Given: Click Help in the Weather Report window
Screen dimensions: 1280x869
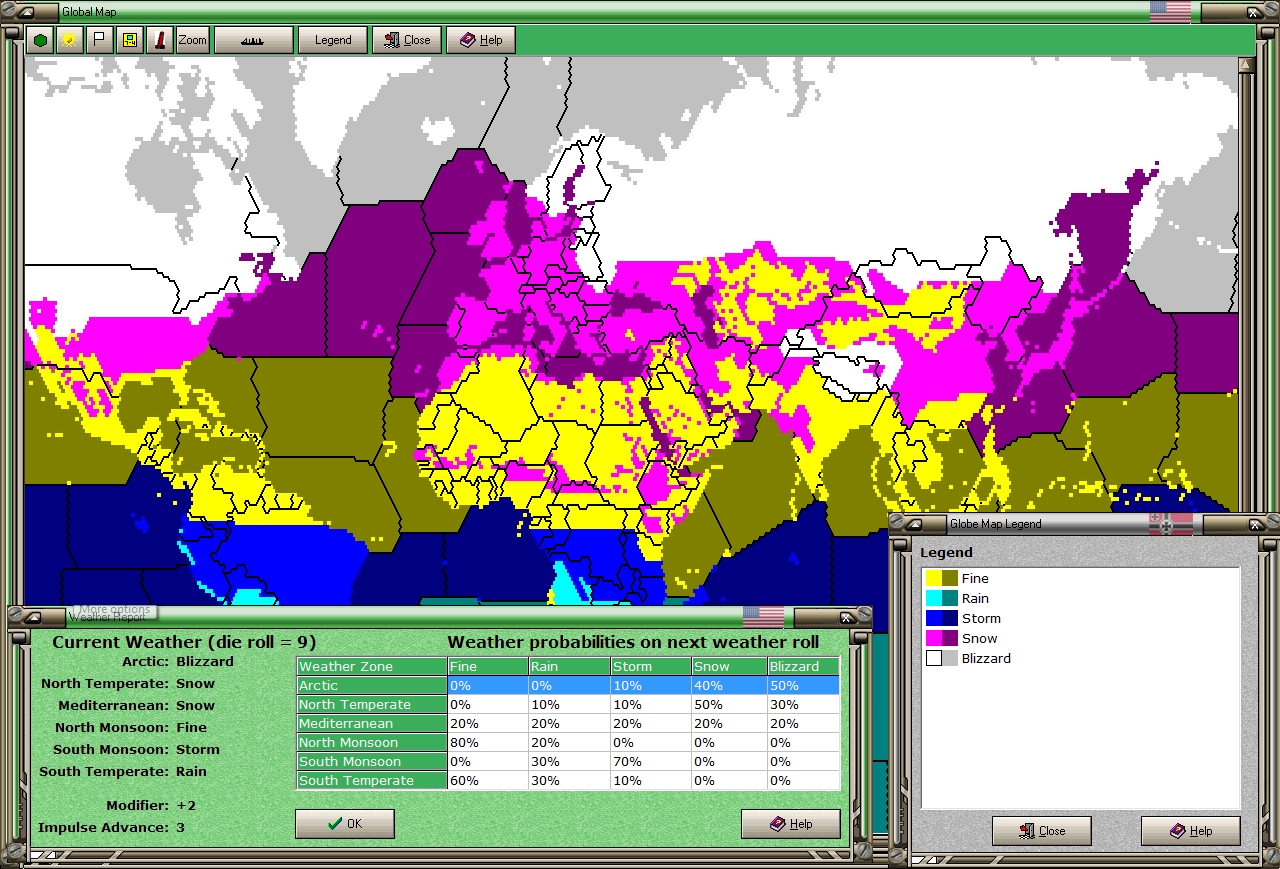Looking at the screenshot, I should coord(791,824).
